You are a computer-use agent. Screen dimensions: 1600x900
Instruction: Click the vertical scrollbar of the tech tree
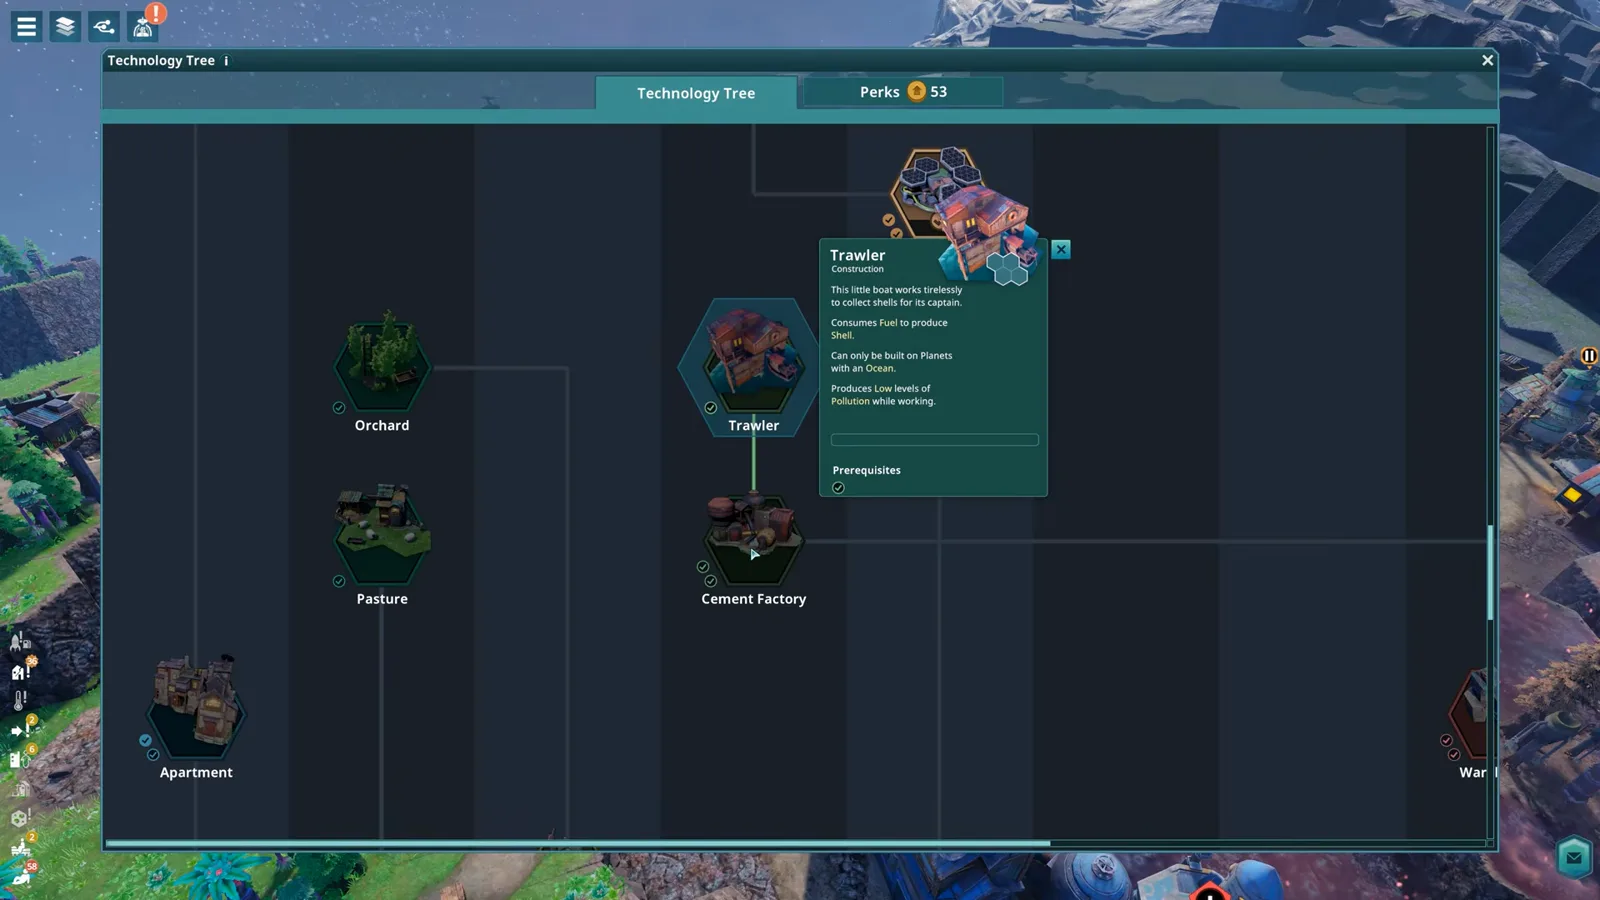click(x=1490, y=572)
